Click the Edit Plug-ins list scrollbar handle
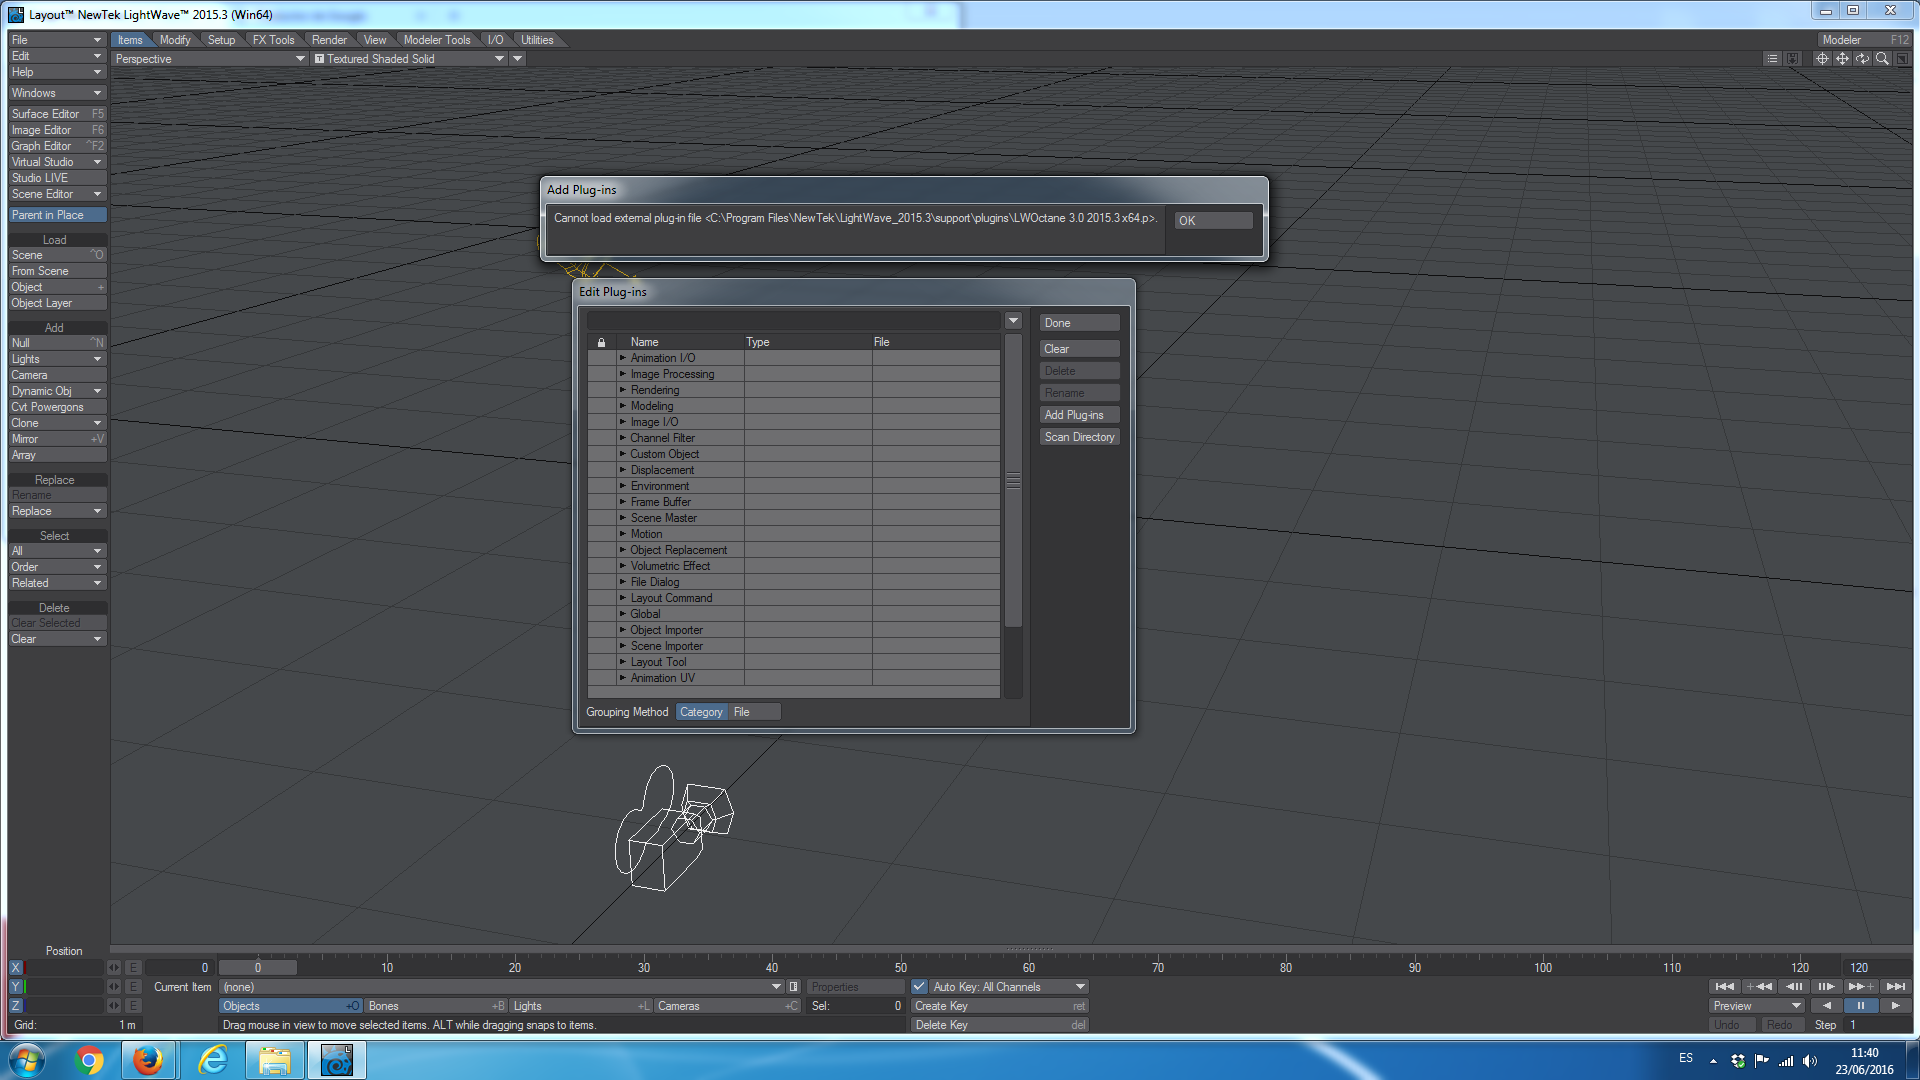Image resolution: width=1920 pixels, height=1080 pixels. [1013, 481]
